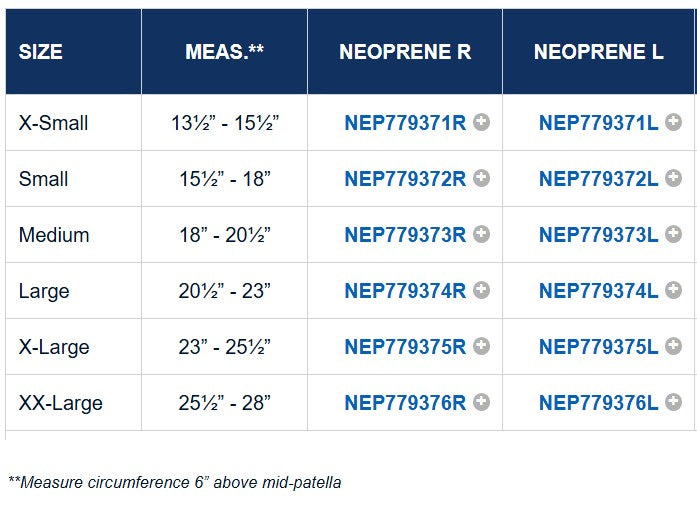Screen dimensions: 697x507
Task: Expand details via plus next to NEP779376R
Action: point(481,402)
